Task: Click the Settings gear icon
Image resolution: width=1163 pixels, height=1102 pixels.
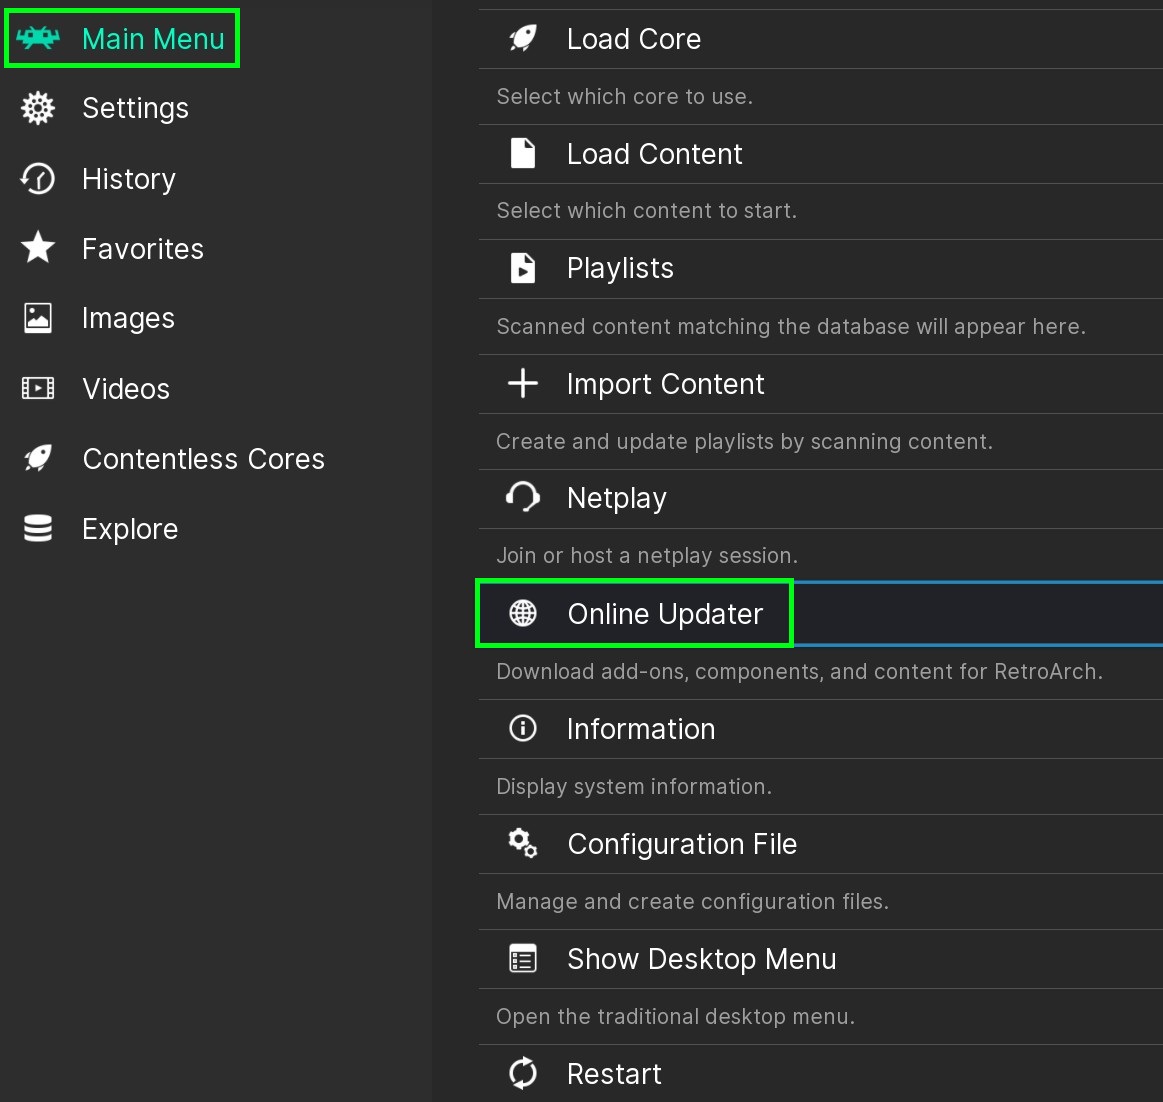Action: coord(38,108)
